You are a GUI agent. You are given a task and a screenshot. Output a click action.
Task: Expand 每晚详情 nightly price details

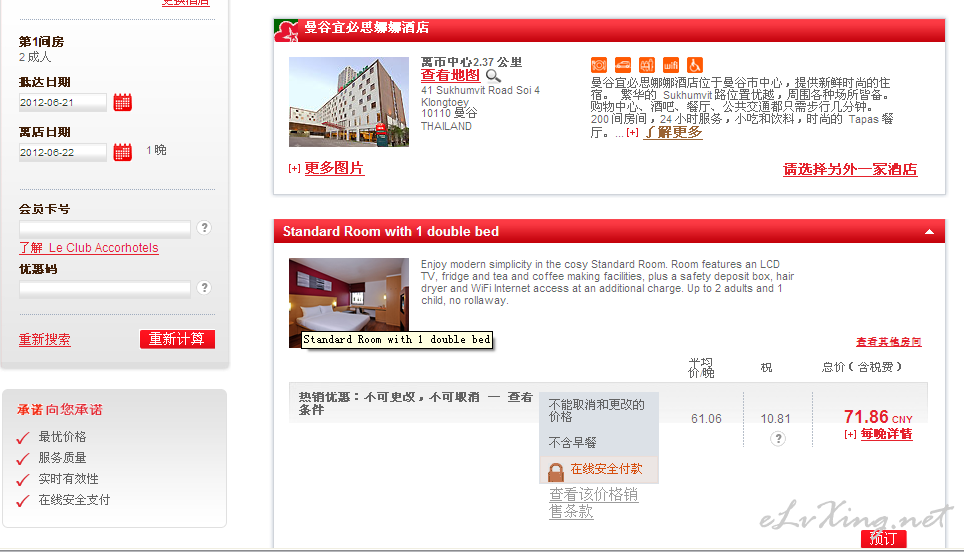coord(850,434)
